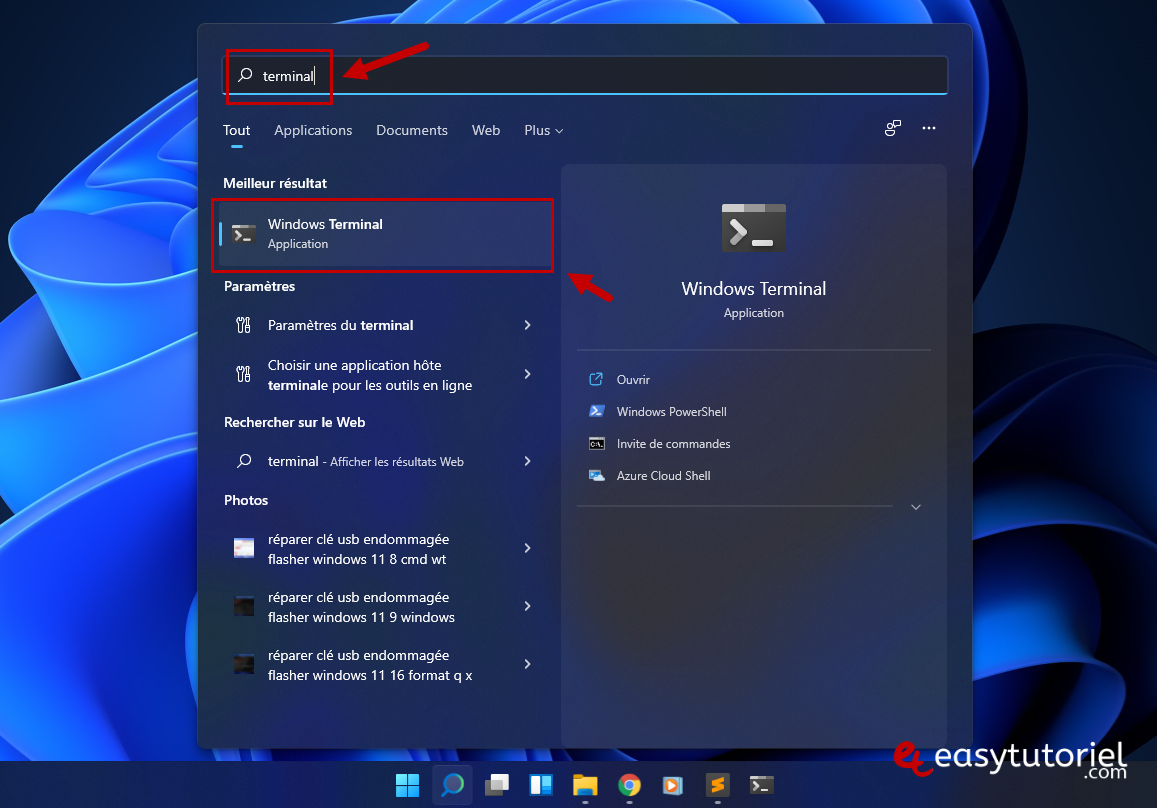Expand chevron for Choisir une application hôte
Screen dimensions: 1157x808
pos(527,374)
